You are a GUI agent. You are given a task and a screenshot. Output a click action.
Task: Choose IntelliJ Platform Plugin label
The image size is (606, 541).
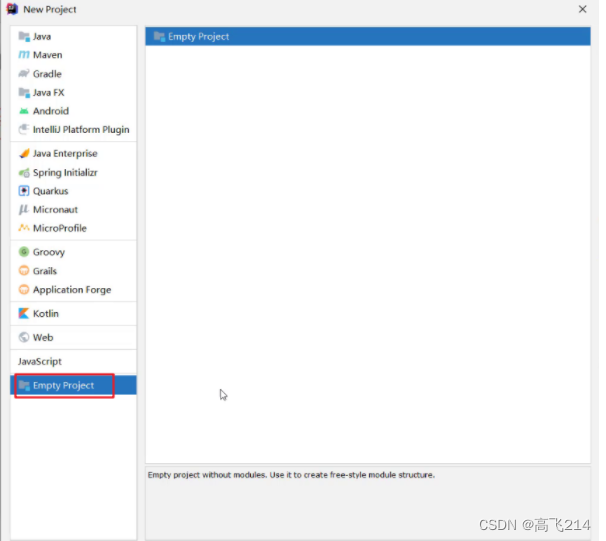pyautogui.click(x=81, y=129)
